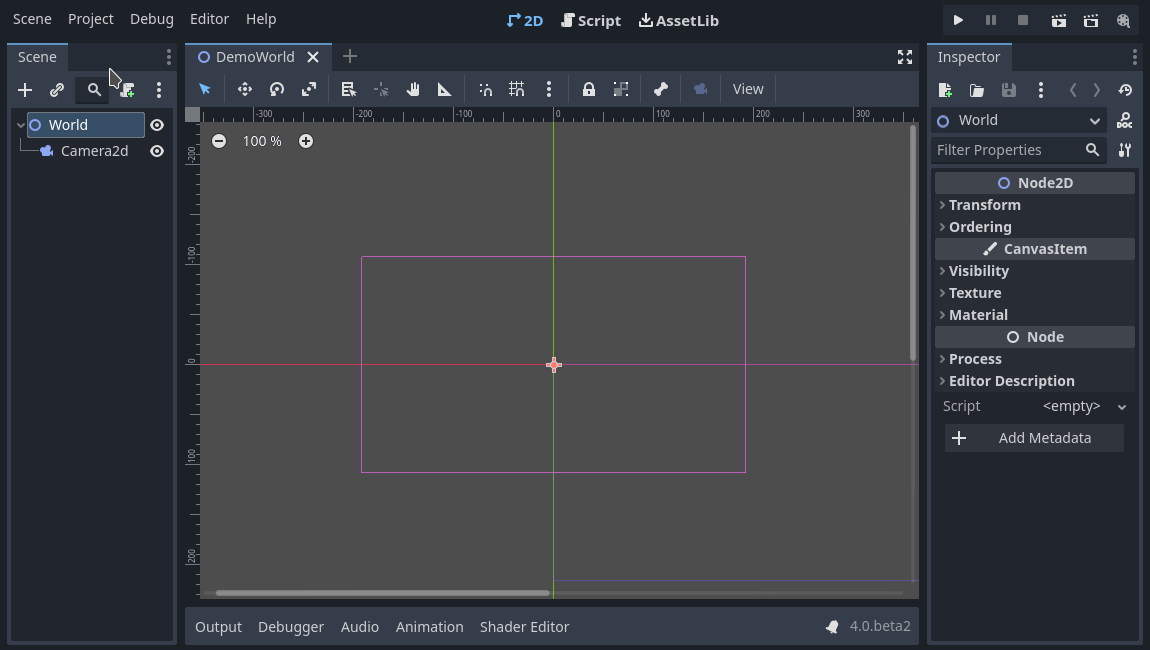Select the pivot change tool
The image size is (1150, 650).
click(x=381, y=89)
